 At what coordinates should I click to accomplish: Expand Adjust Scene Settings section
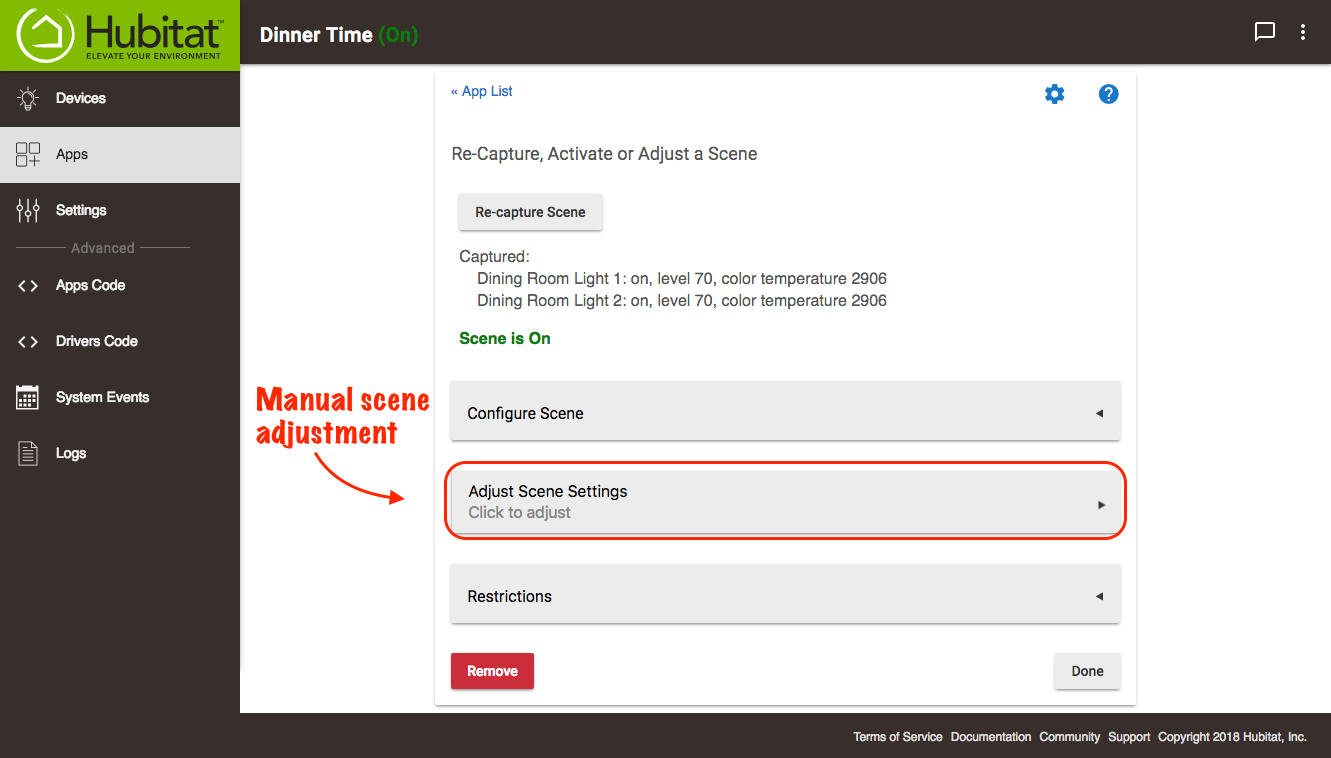click(x=785, y=501)
